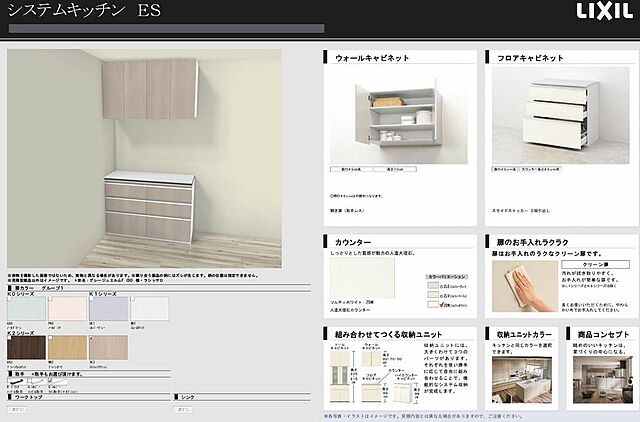Click the 取手 section heading

coord(20,374)
